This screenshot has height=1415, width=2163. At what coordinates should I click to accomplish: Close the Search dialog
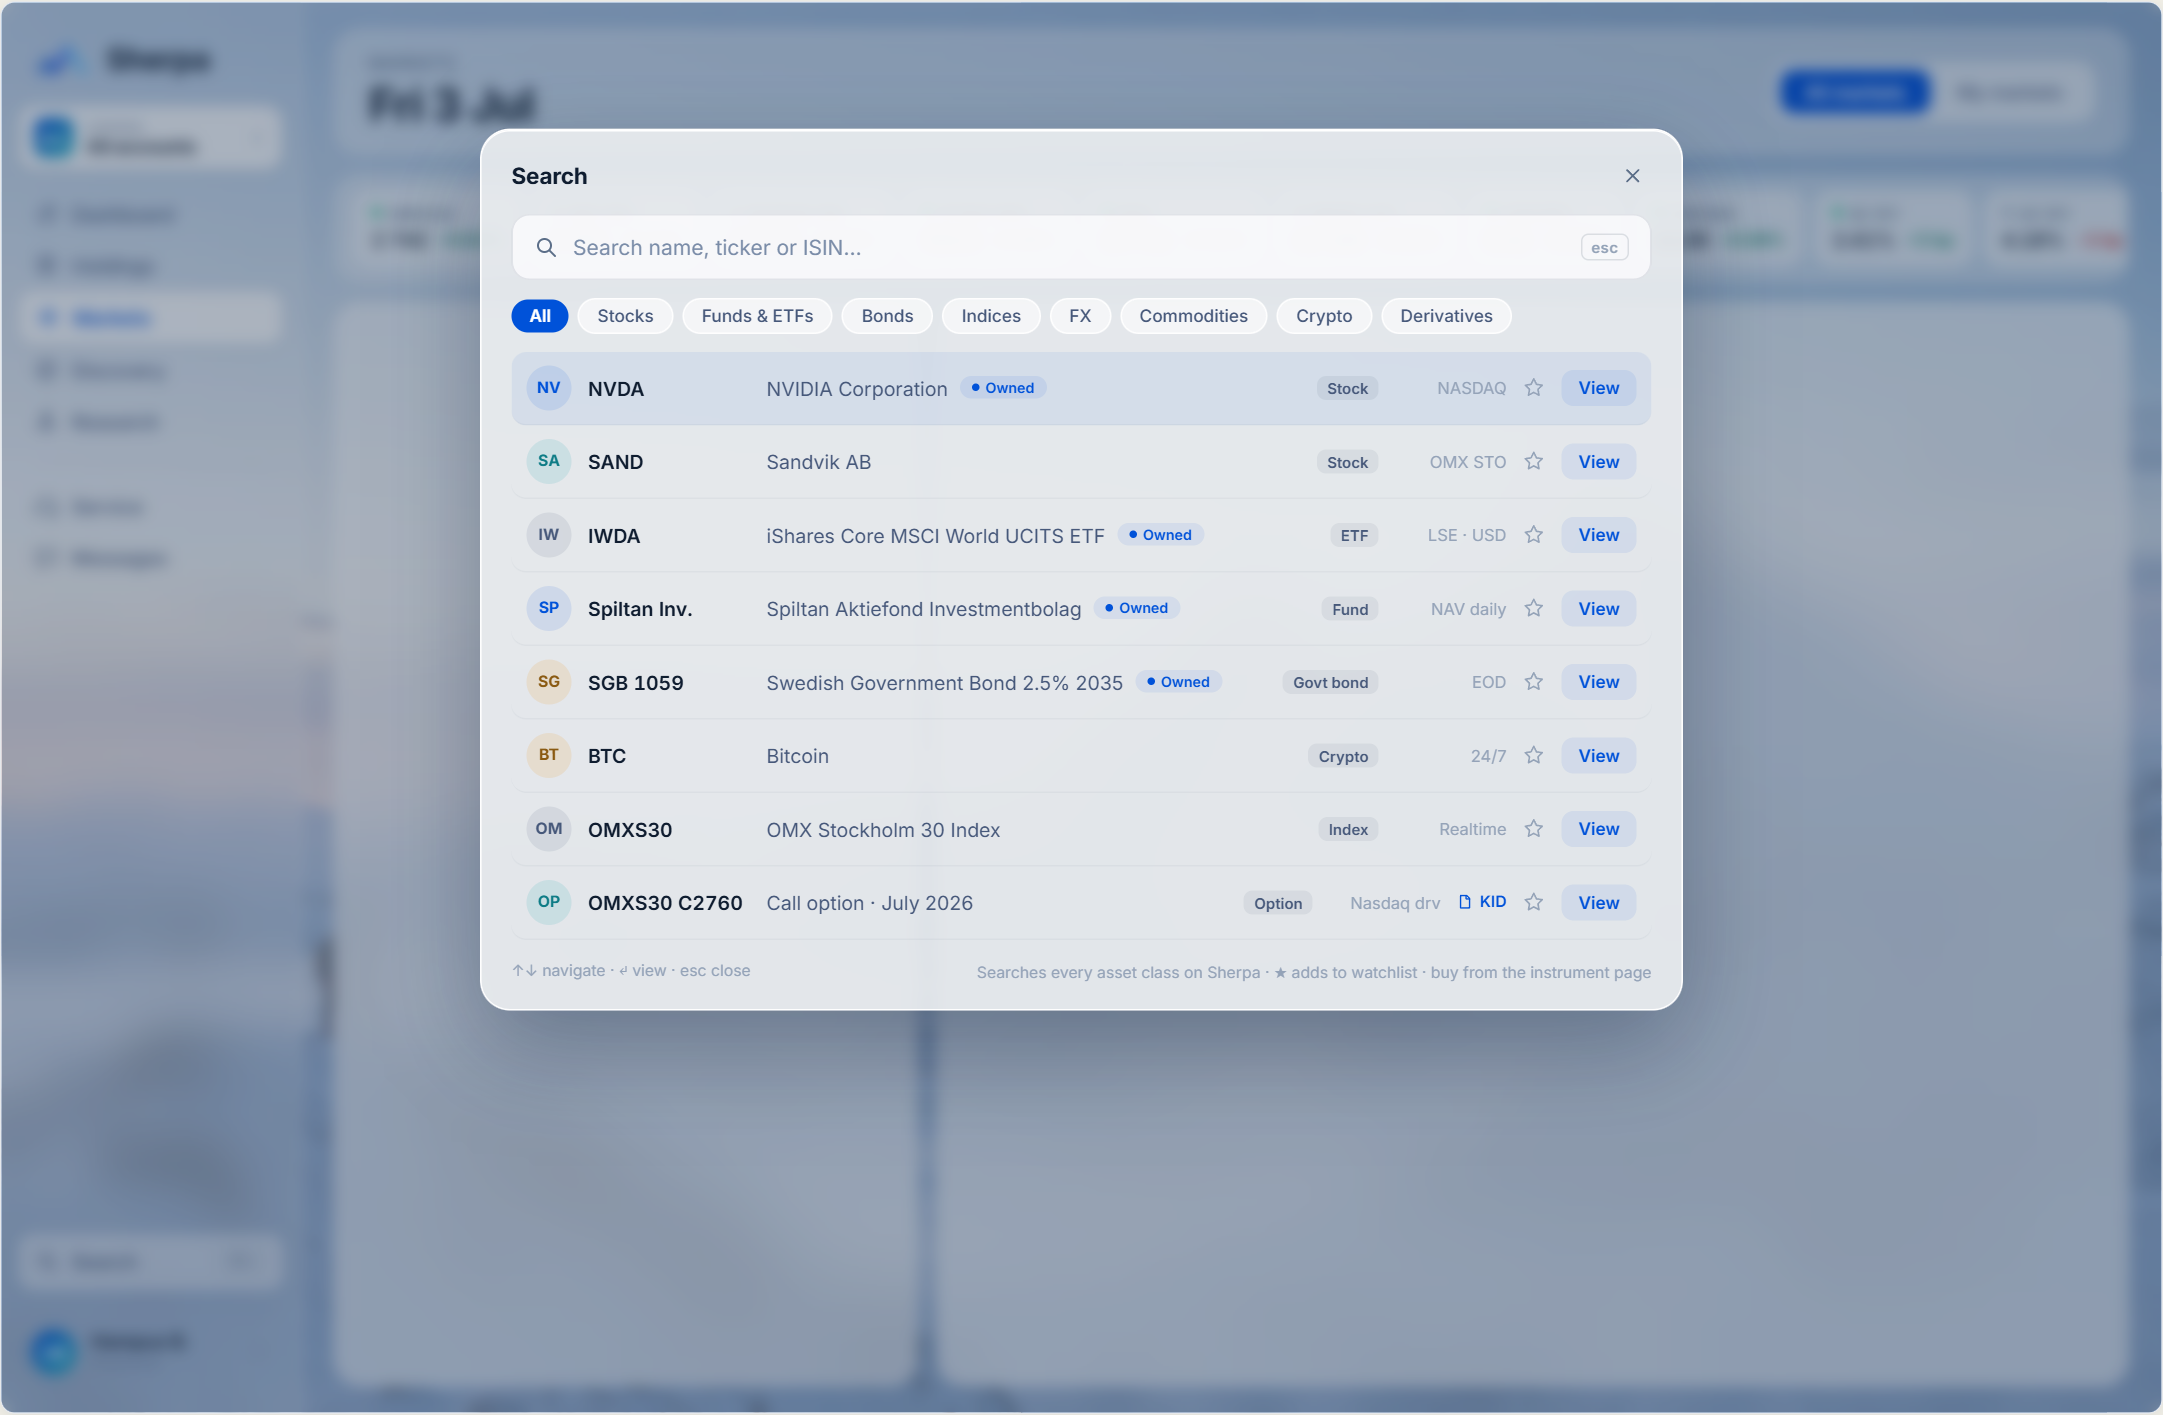pos(1632,176)
